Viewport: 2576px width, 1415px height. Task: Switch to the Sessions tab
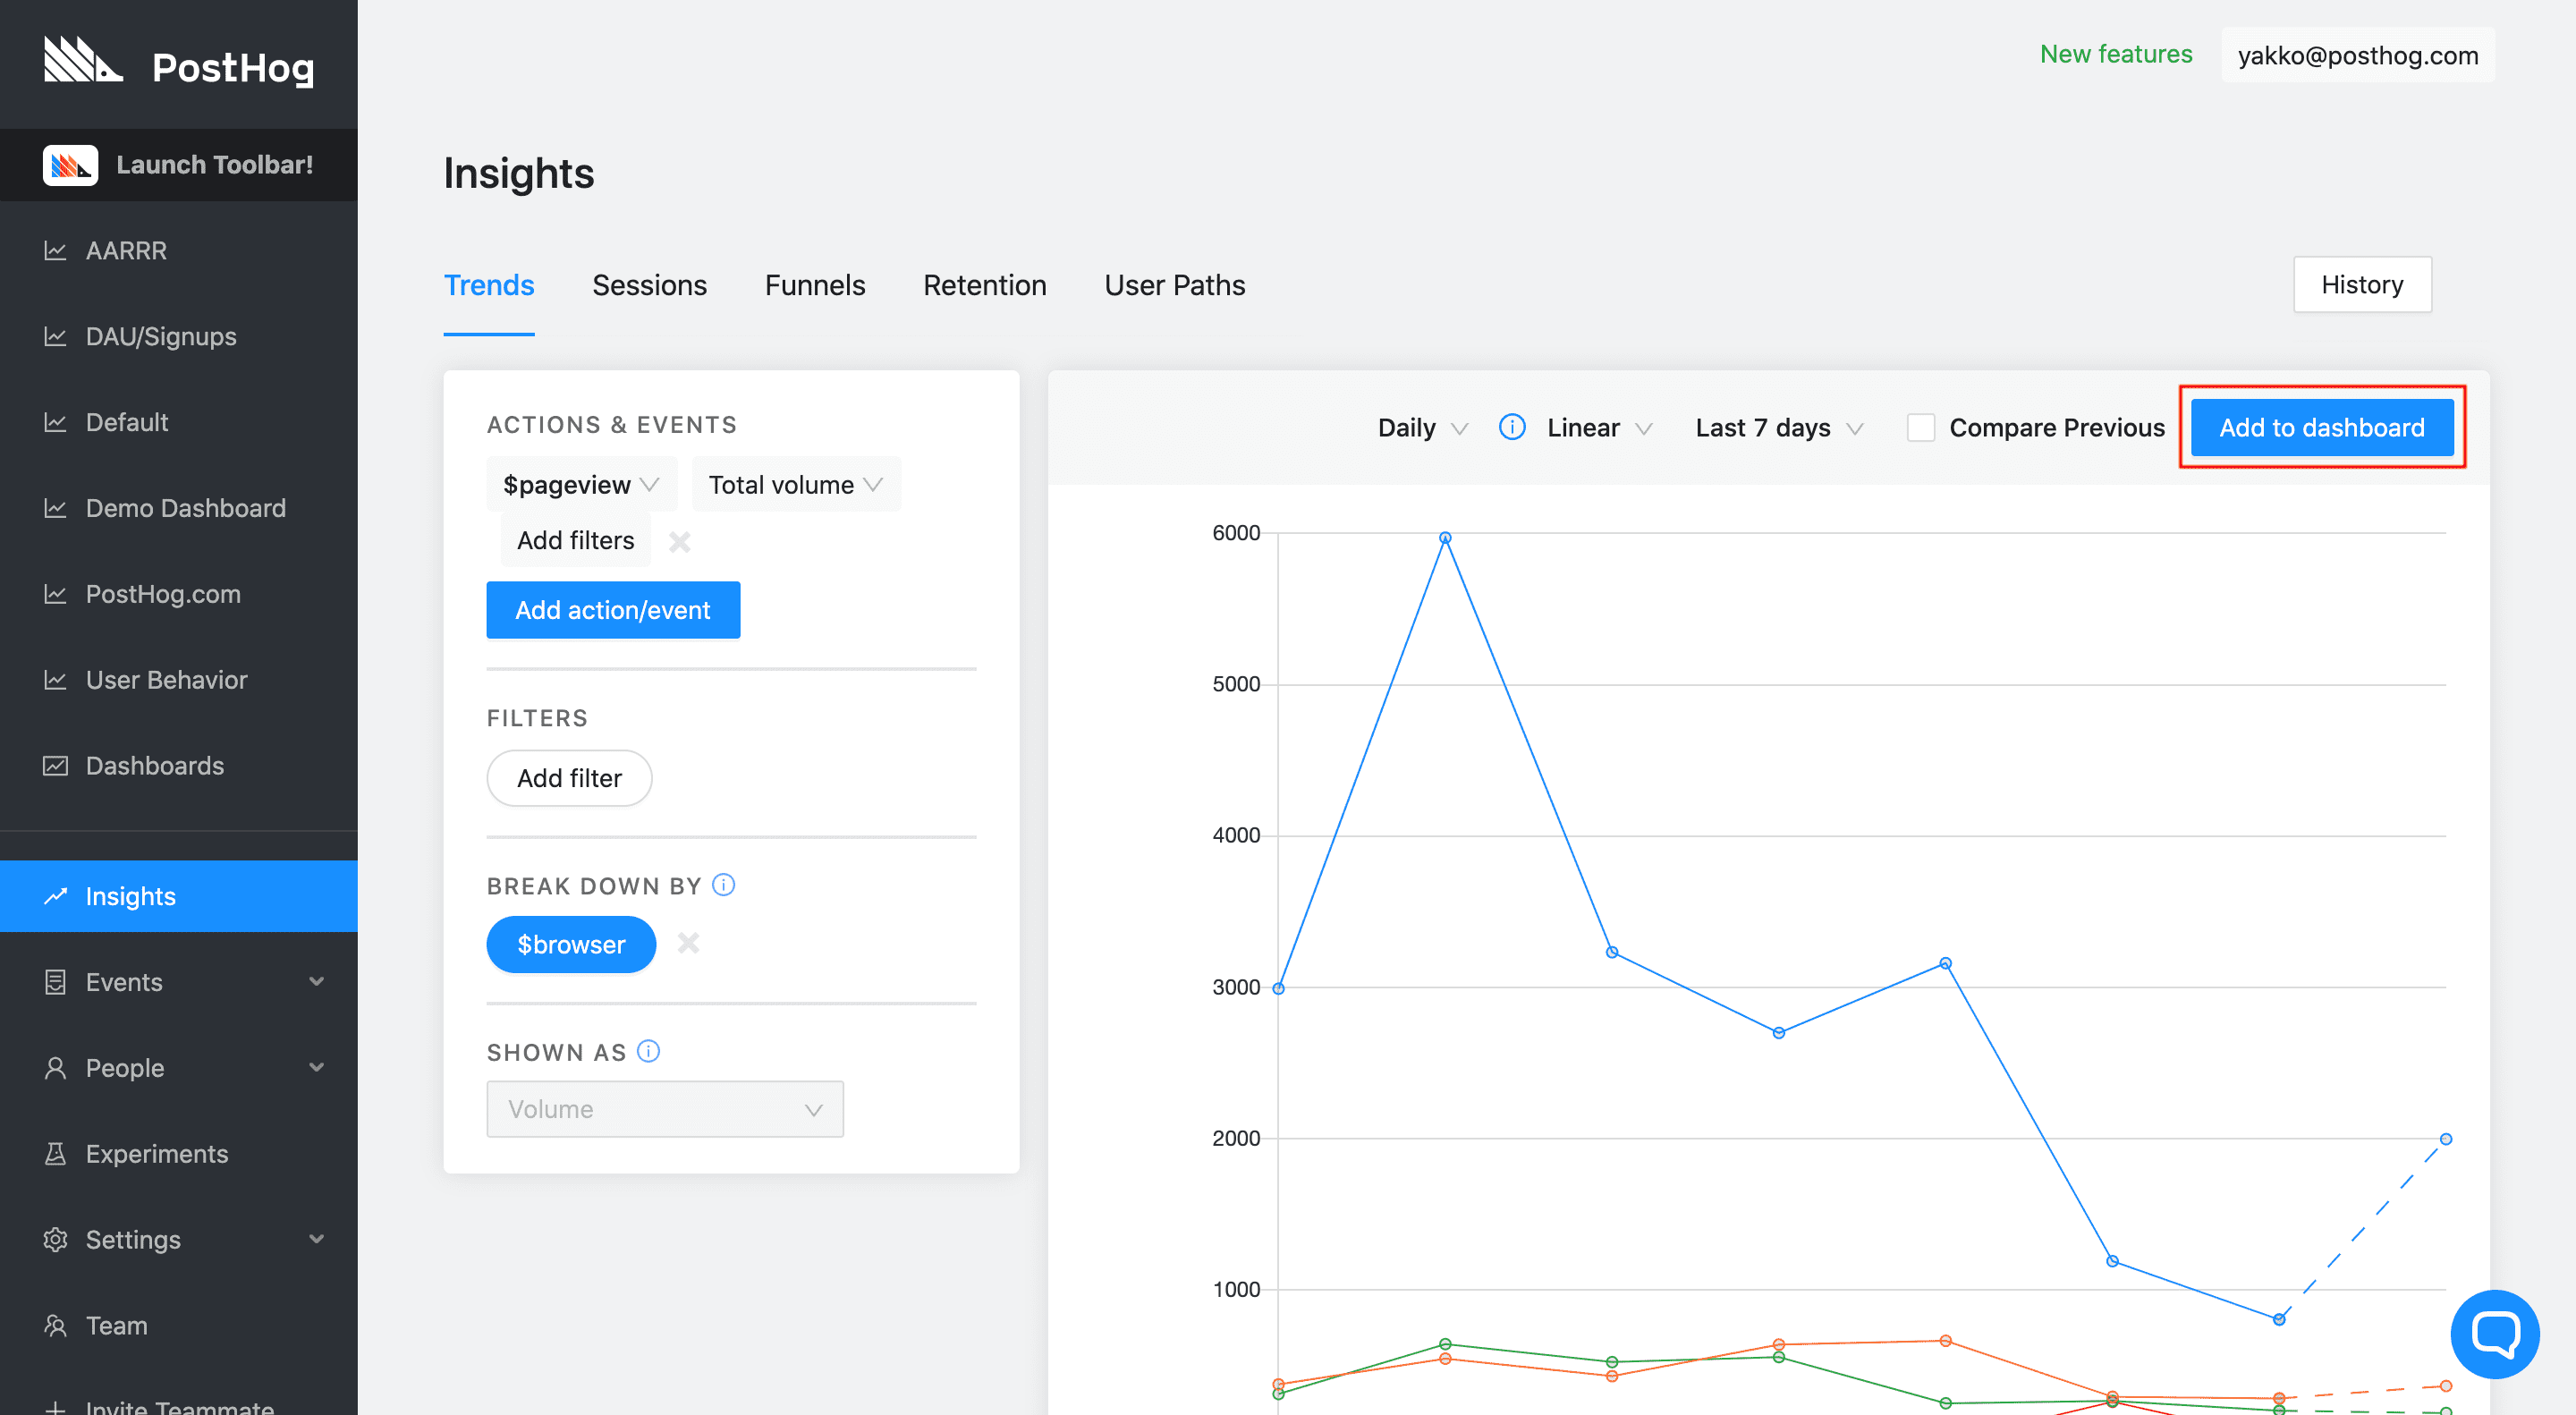[649, 286]
